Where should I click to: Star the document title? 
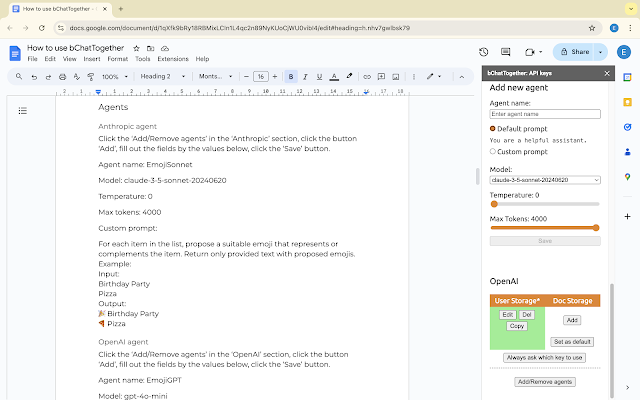pos(136,48)
